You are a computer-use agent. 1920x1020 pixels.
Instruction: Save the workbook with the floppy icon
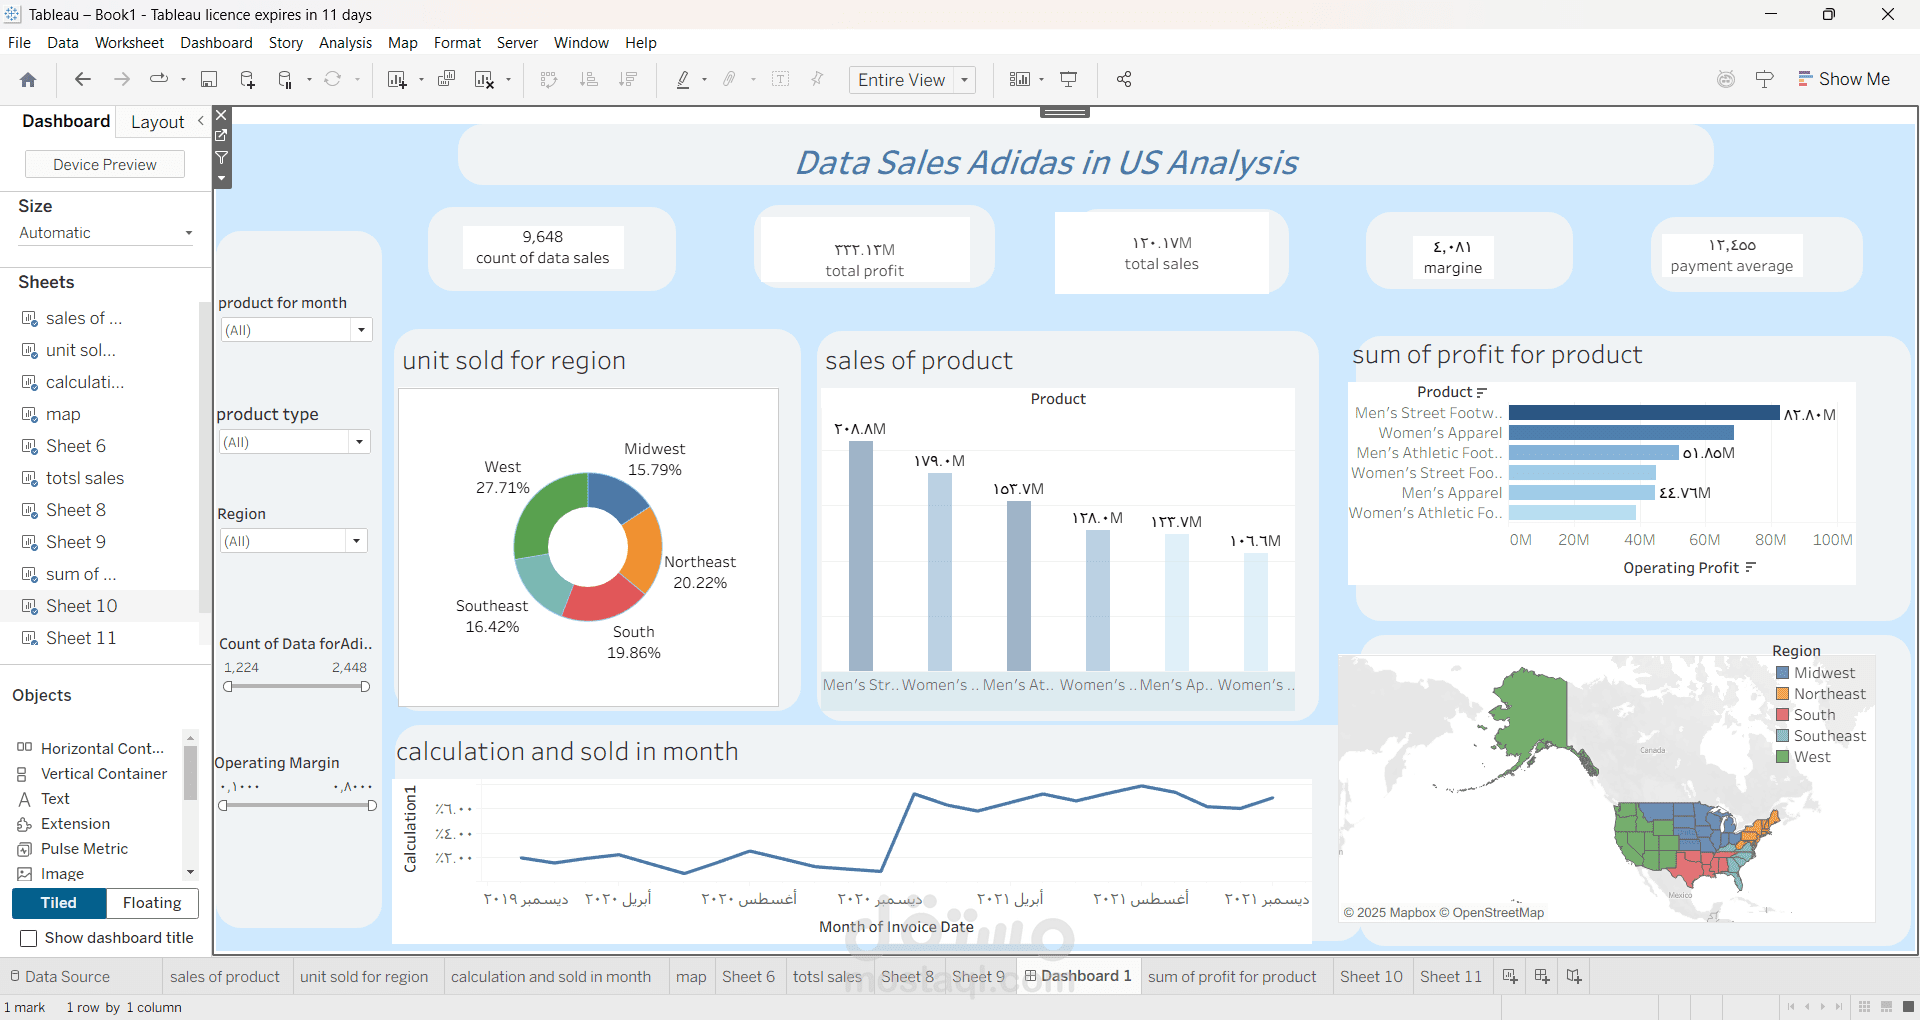click(x=209, y=80)
